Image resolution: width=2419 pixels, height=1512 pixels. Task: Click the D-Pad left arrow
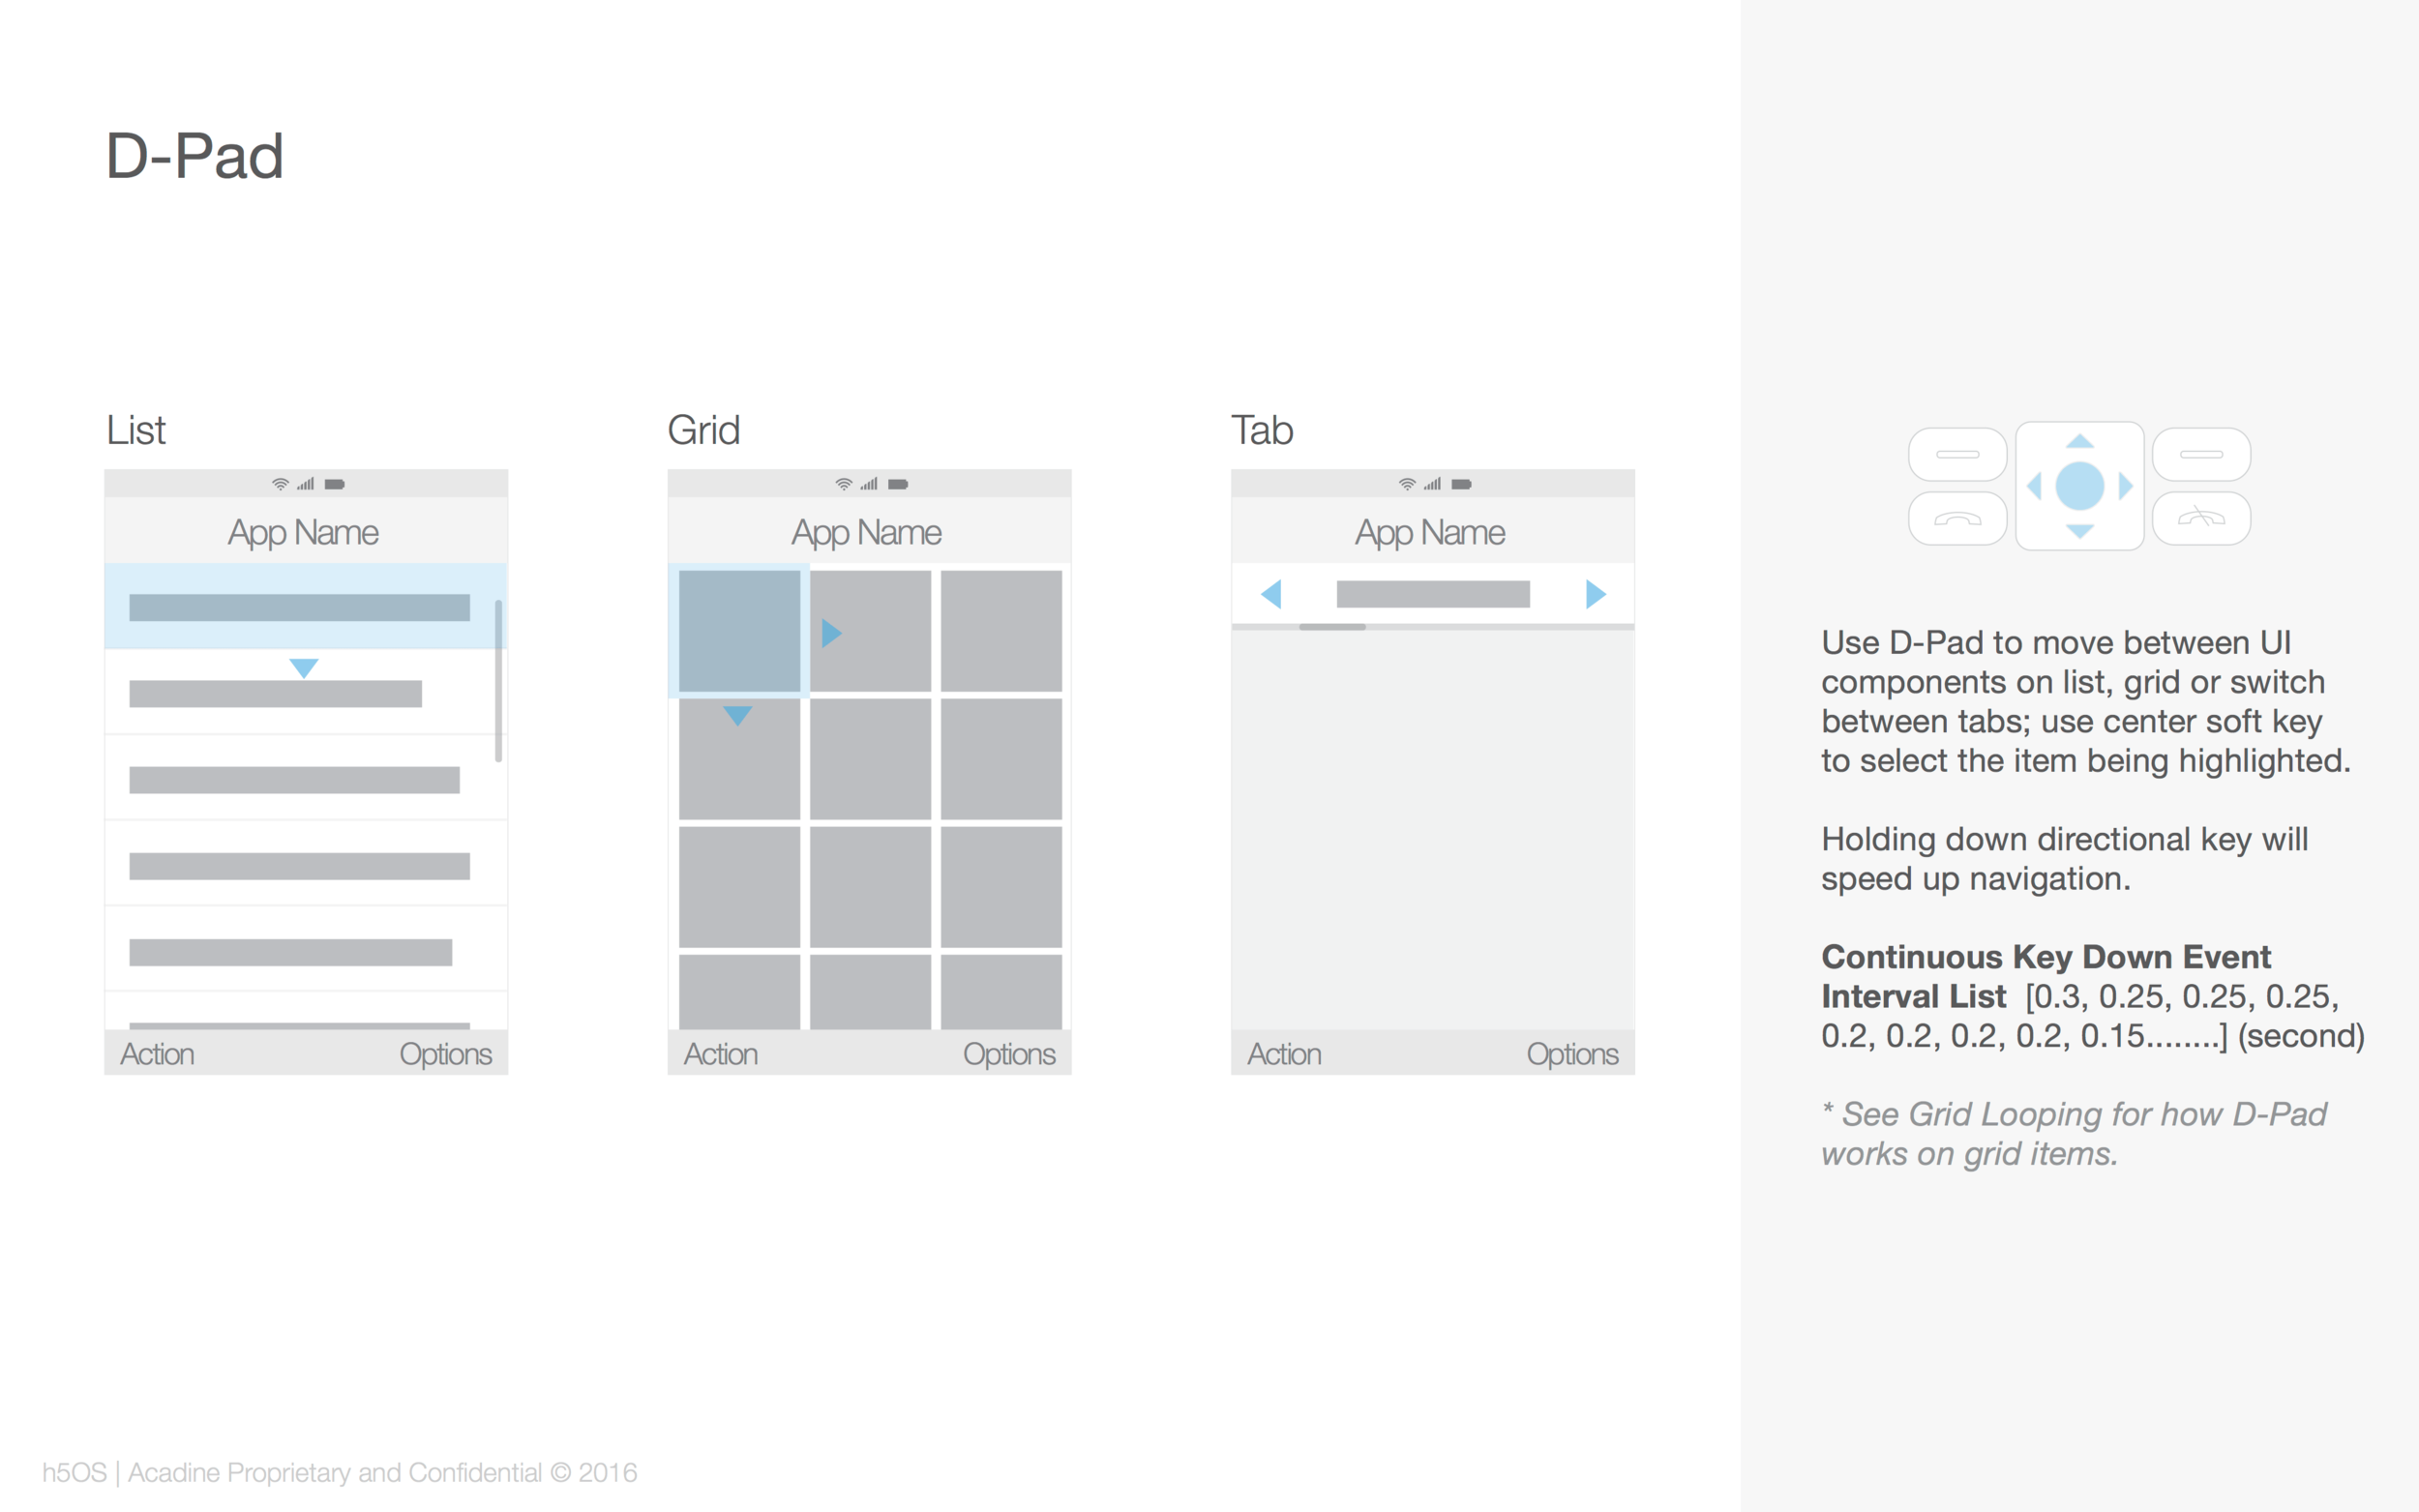[2034, 486]
